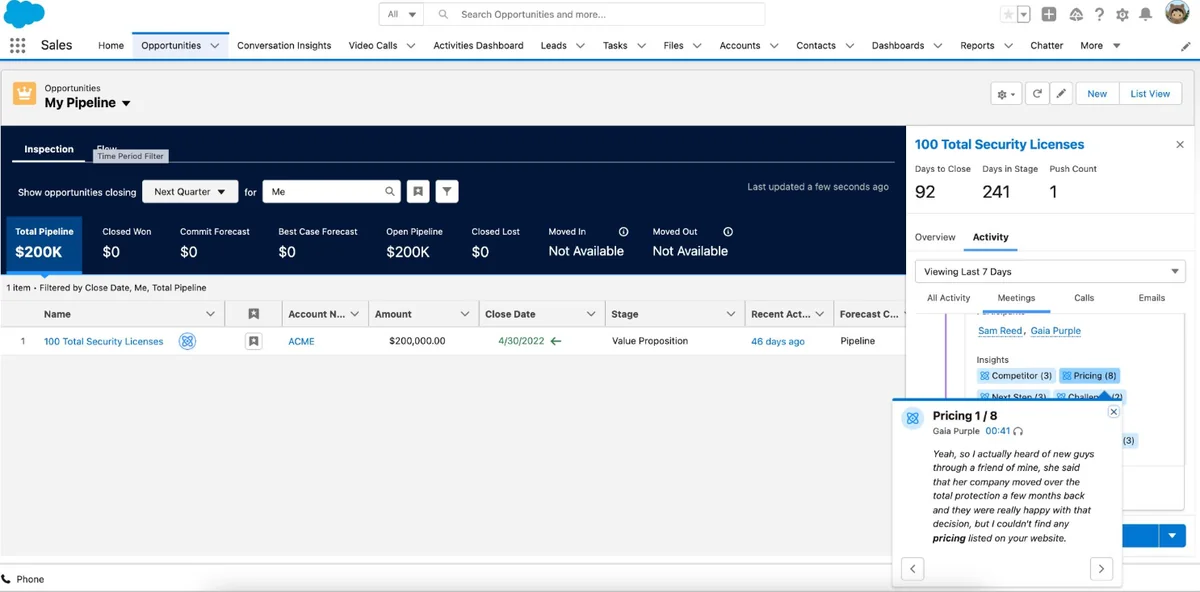This screenshot has height=592, width=1200.
Task: Open the My Pipeline view switcher
Action: pyautogui.click(x=126, y=104)
